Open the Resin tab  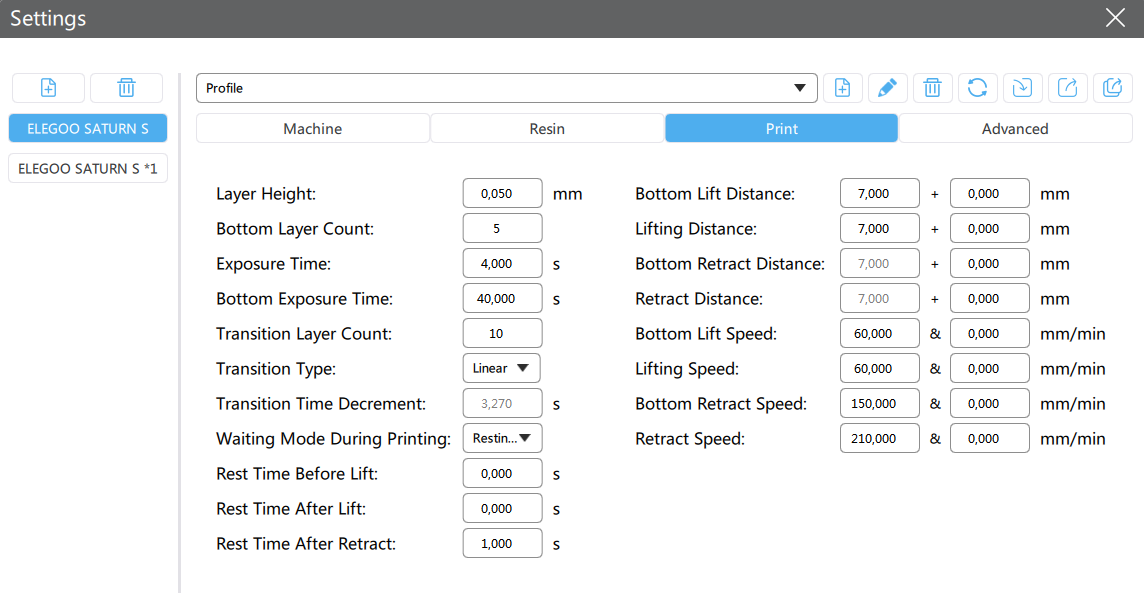point(547,129)
